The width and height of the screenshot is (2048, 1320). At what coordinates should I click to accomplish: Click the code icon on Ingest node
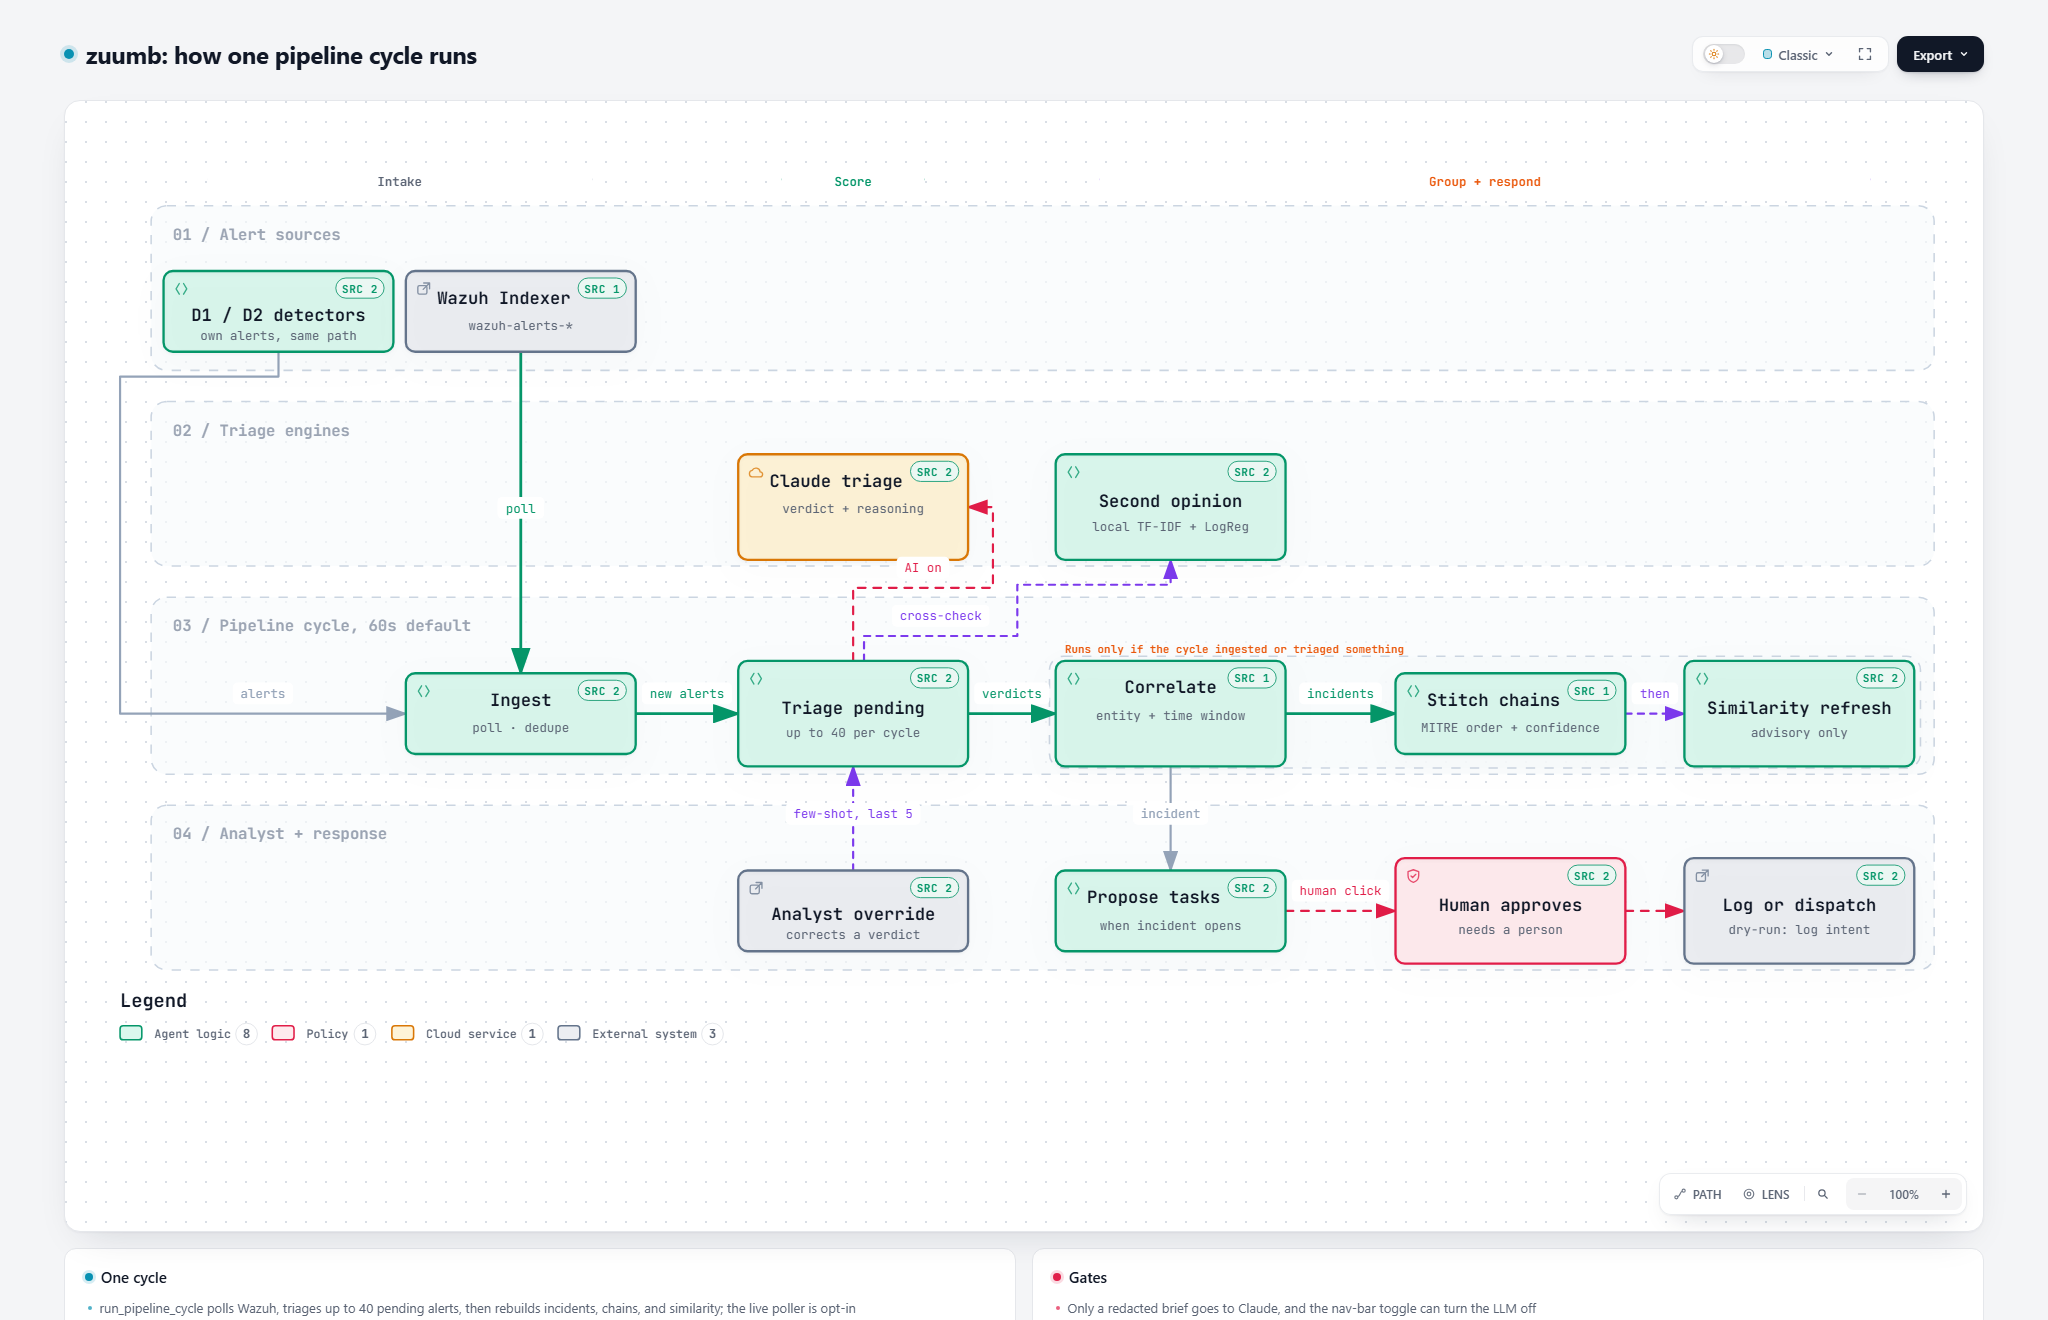pyautogui.click(x=424, y=691)
